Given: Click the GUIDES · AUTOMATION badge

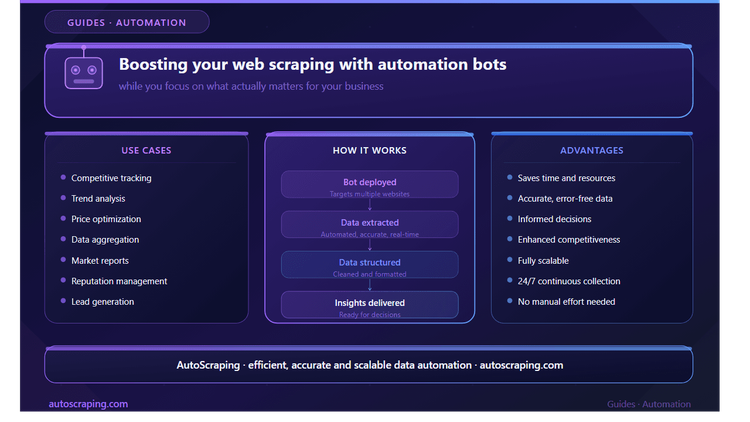Looking at the screenshot, I should [127, 22].
